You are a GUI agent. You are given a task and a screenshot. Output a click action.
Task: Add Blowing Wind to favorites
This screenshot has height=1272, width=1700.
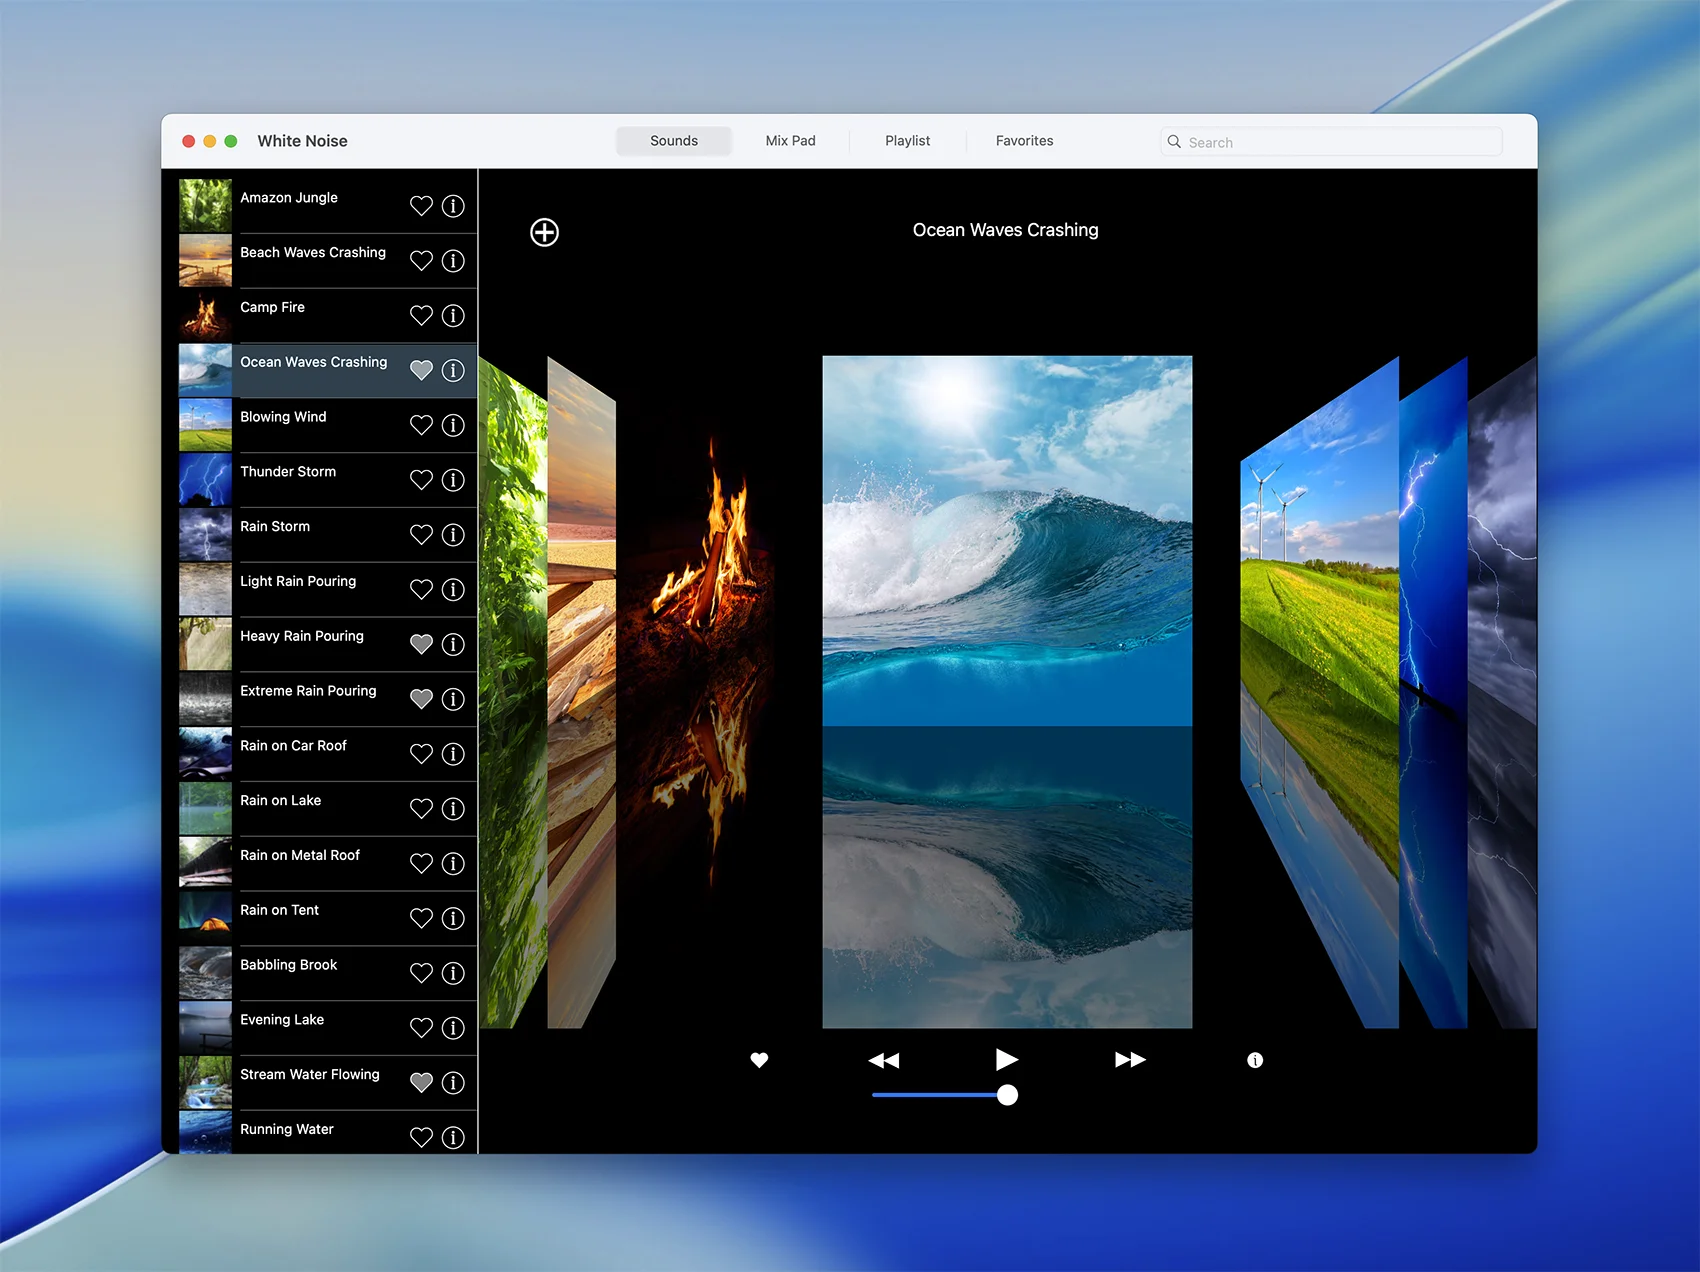pyautogui.click(x=421, y=426)
